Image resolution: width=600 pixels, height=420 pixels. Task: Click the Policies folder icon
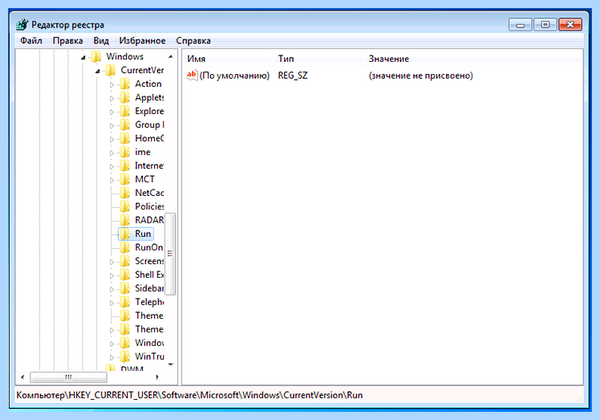coord(125,207)
